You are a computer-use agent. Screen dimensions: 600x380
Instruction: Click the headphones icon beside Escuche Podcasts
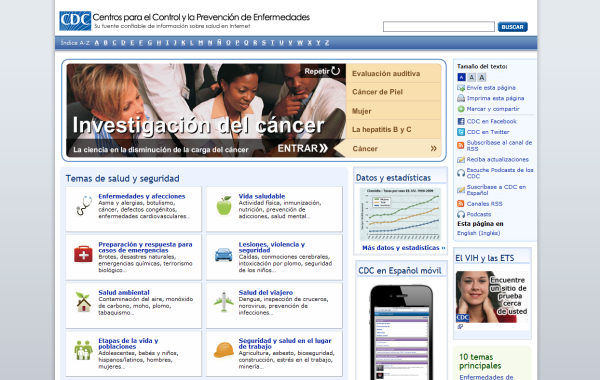click(x=461, y=173)
